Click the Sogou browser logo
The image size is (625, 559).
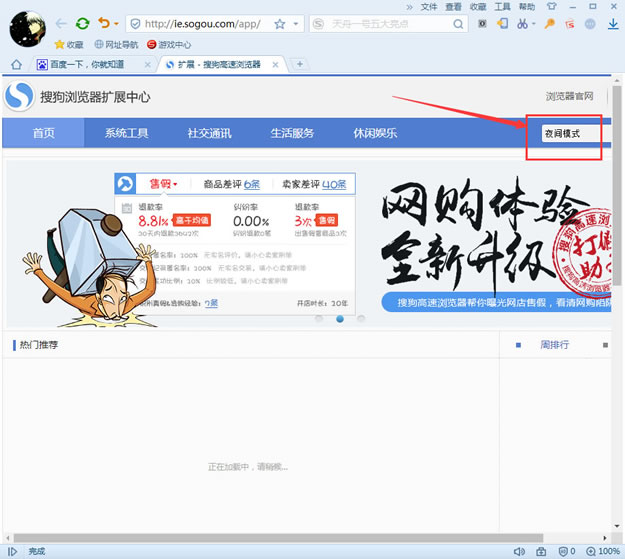click(x=19, y=96)
